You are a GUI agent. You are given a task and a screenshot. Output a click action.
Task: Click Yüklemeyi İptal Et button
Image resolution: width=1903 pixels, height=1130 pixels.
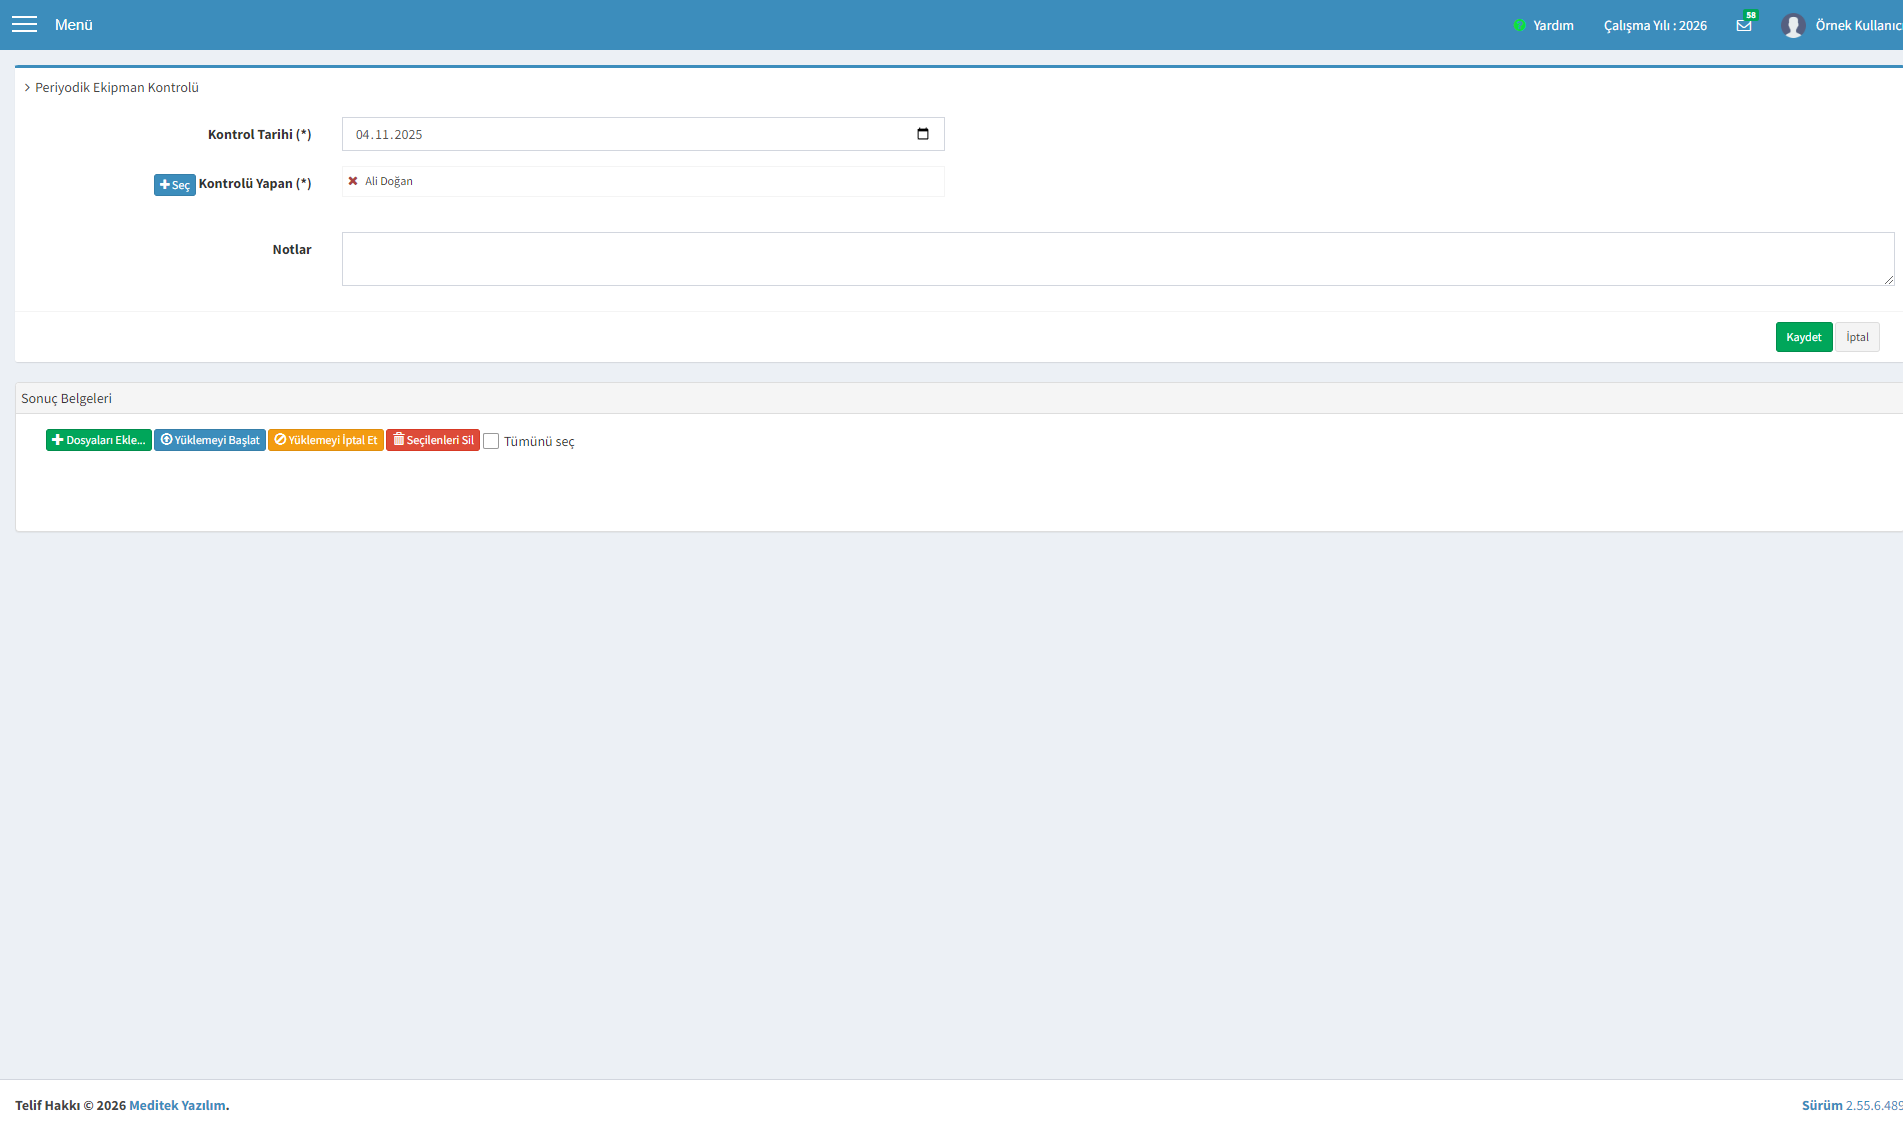tap(326, 440)
